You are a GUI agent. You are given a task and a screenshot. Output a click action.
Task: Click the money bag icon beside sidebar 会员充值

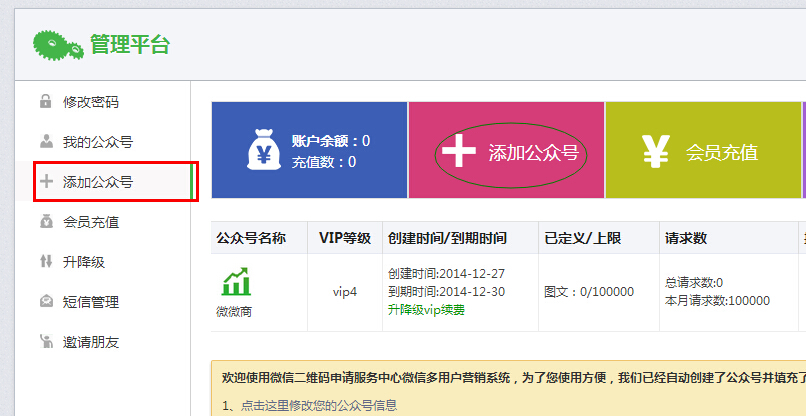click(x=46, y=221)
